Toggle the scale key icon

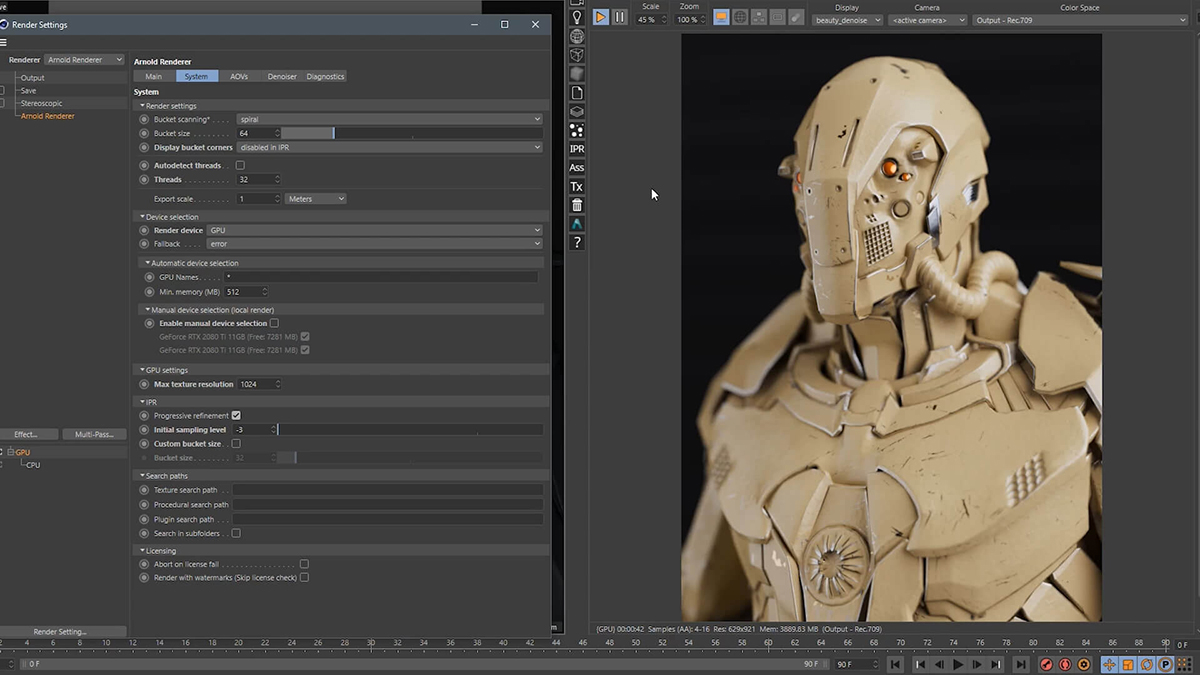(1128, 664)
